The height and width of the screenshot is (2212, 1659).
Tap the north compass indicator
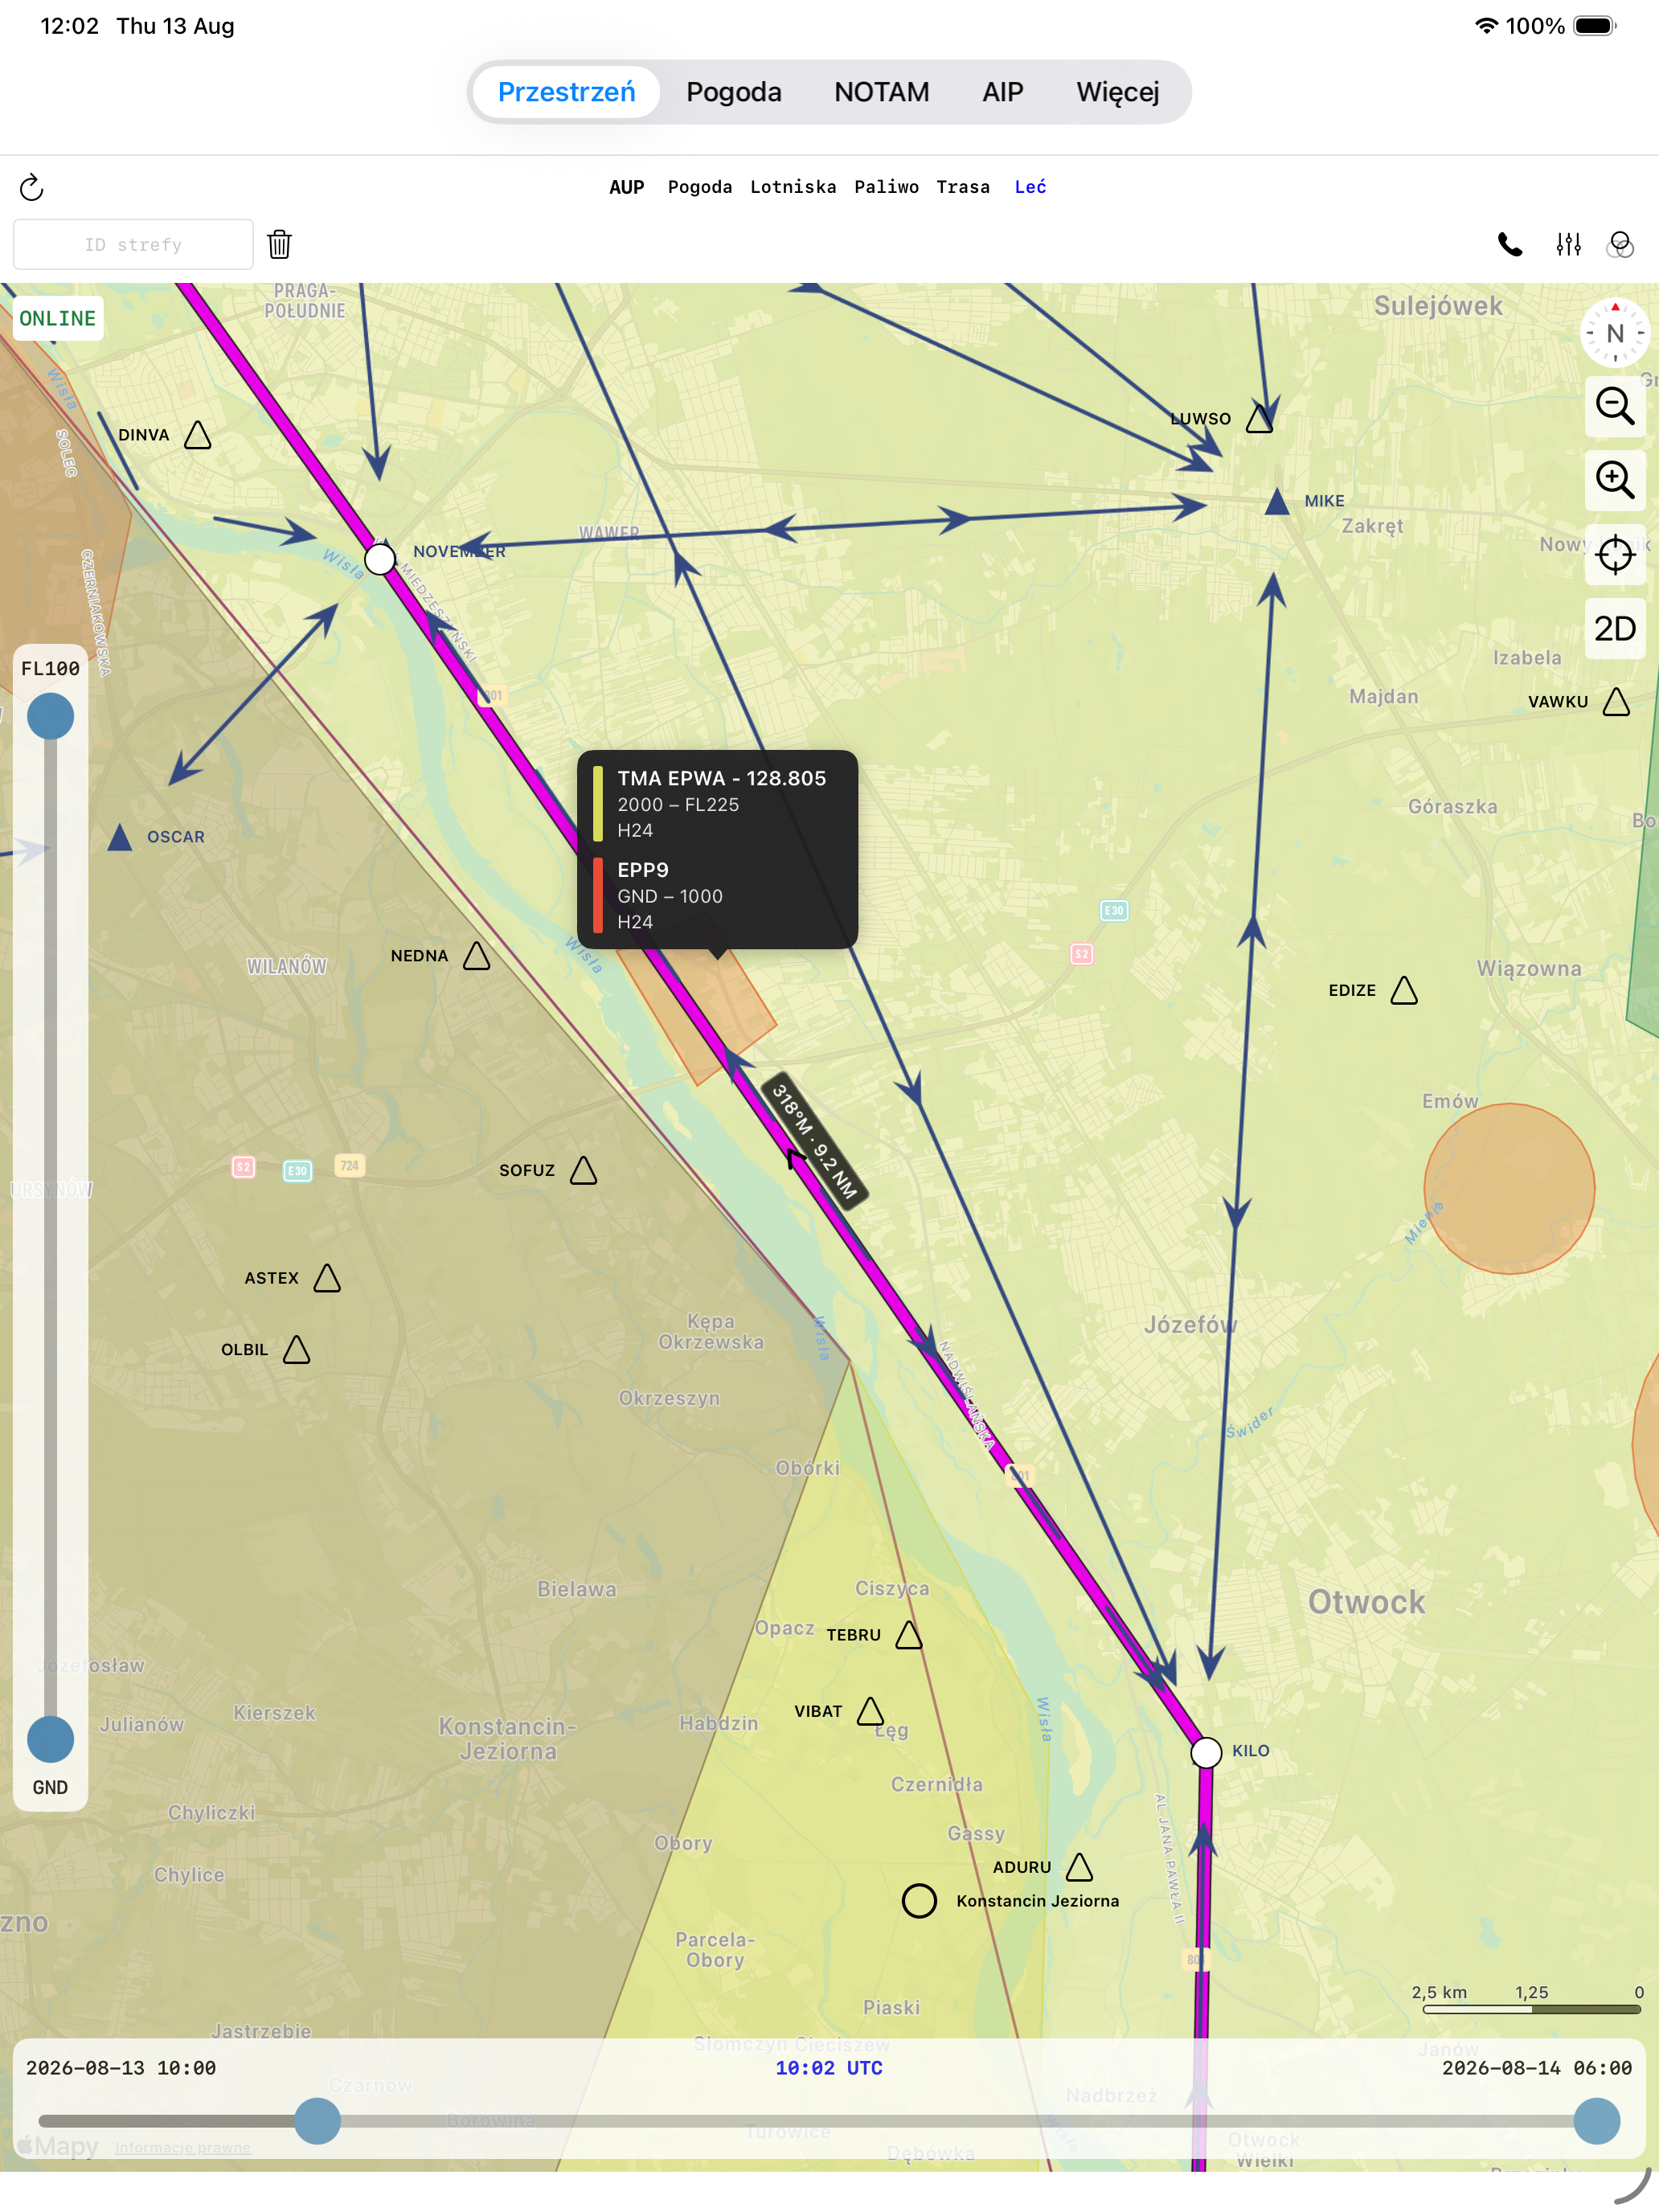[x=1615, y=333]
